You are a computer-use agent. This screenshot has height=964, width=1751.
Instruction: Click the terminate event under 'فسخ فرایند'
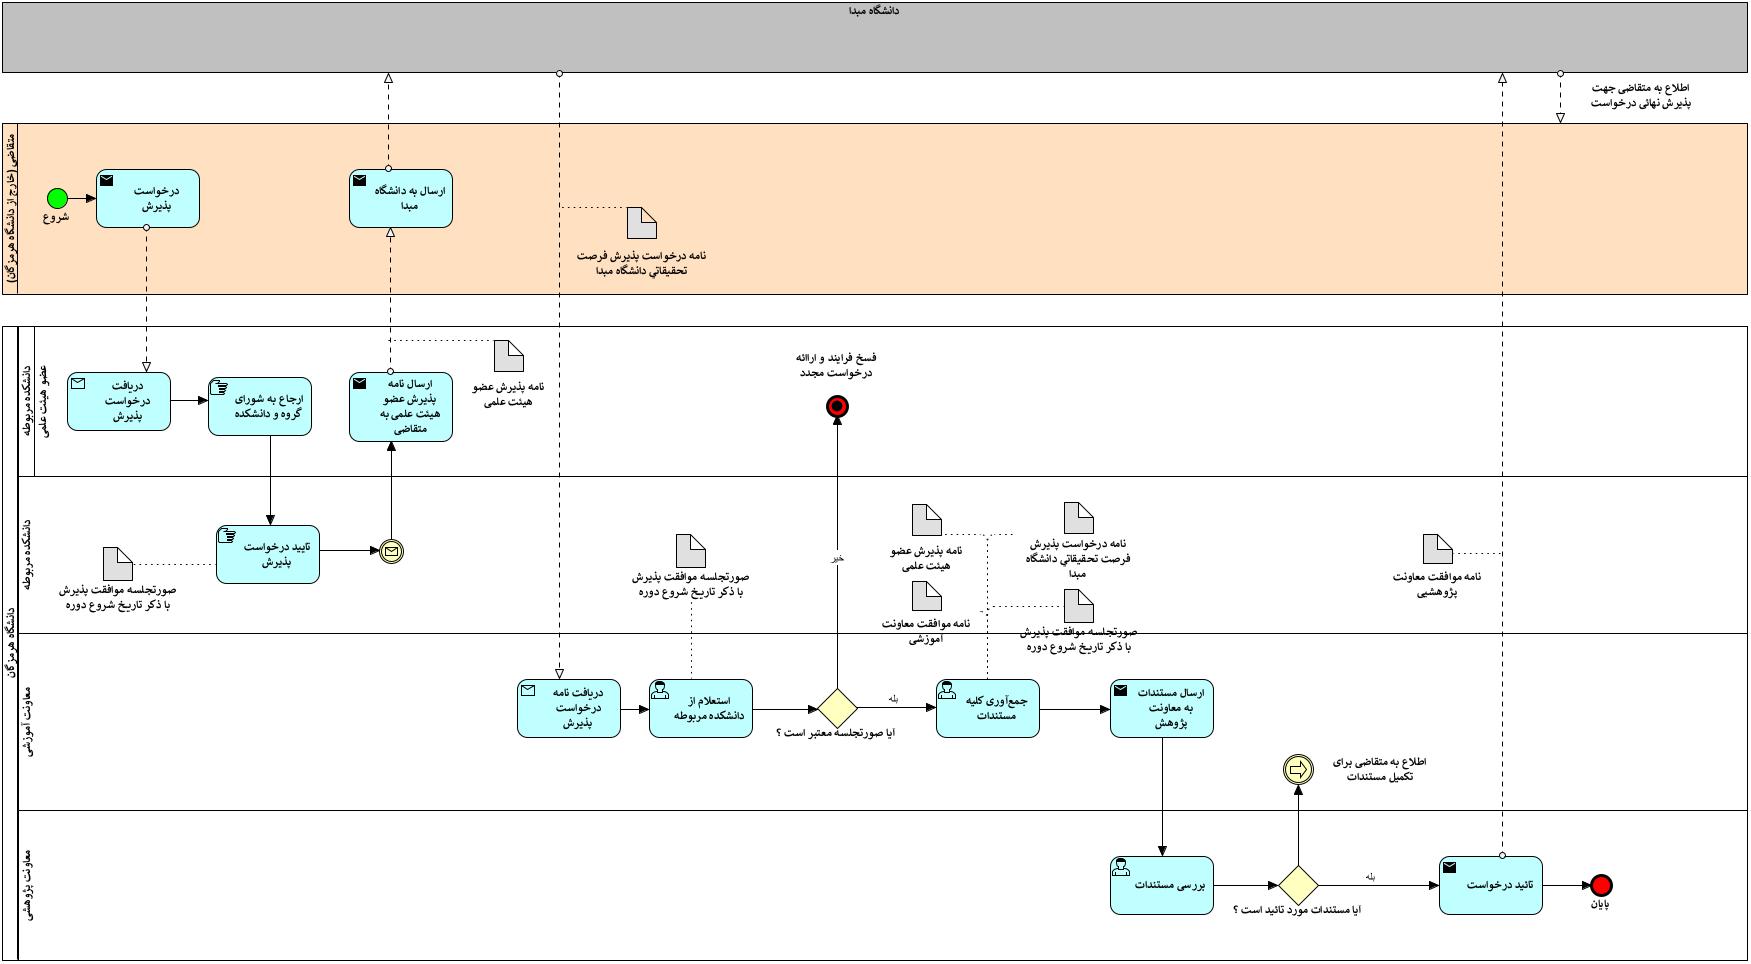click(837, 406)
